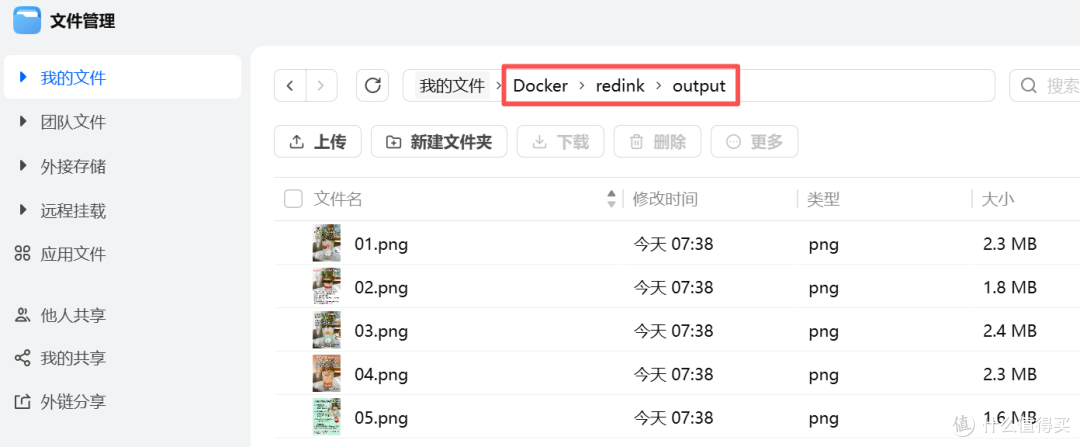1080x447 pixels.
Task: Toggle the select-all checkbox in header
Action: [293, 199]
